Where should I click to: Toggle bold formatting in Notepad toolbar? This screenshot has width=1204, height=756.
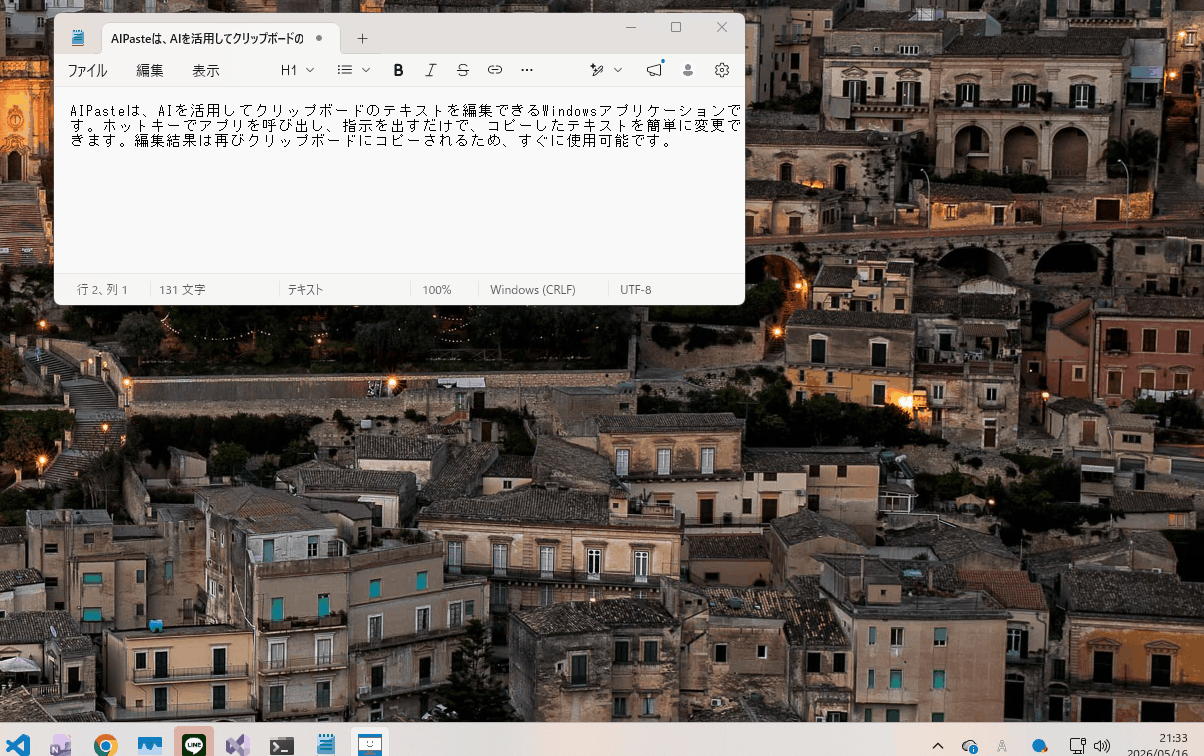[x=398, y=70]
